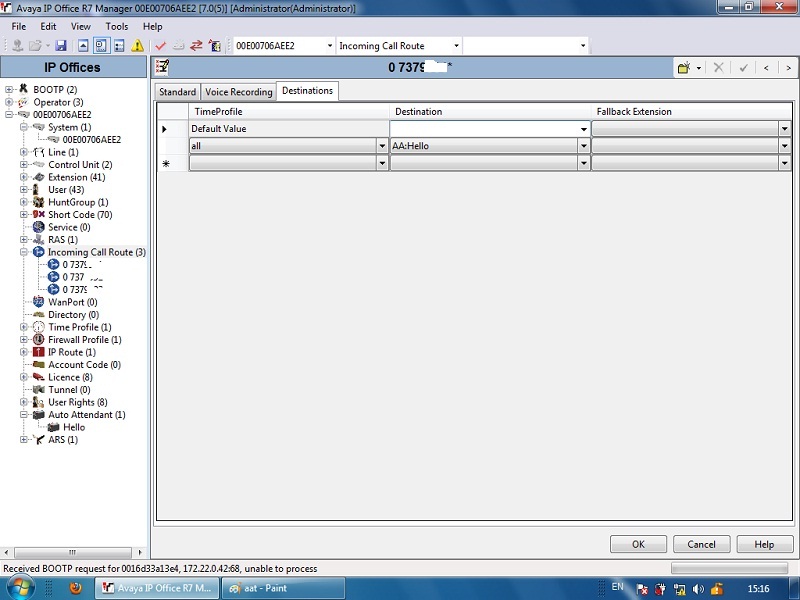The image size is (800, 600).
Task: Switch to the Standard tab
Action: tap(177, 92)
